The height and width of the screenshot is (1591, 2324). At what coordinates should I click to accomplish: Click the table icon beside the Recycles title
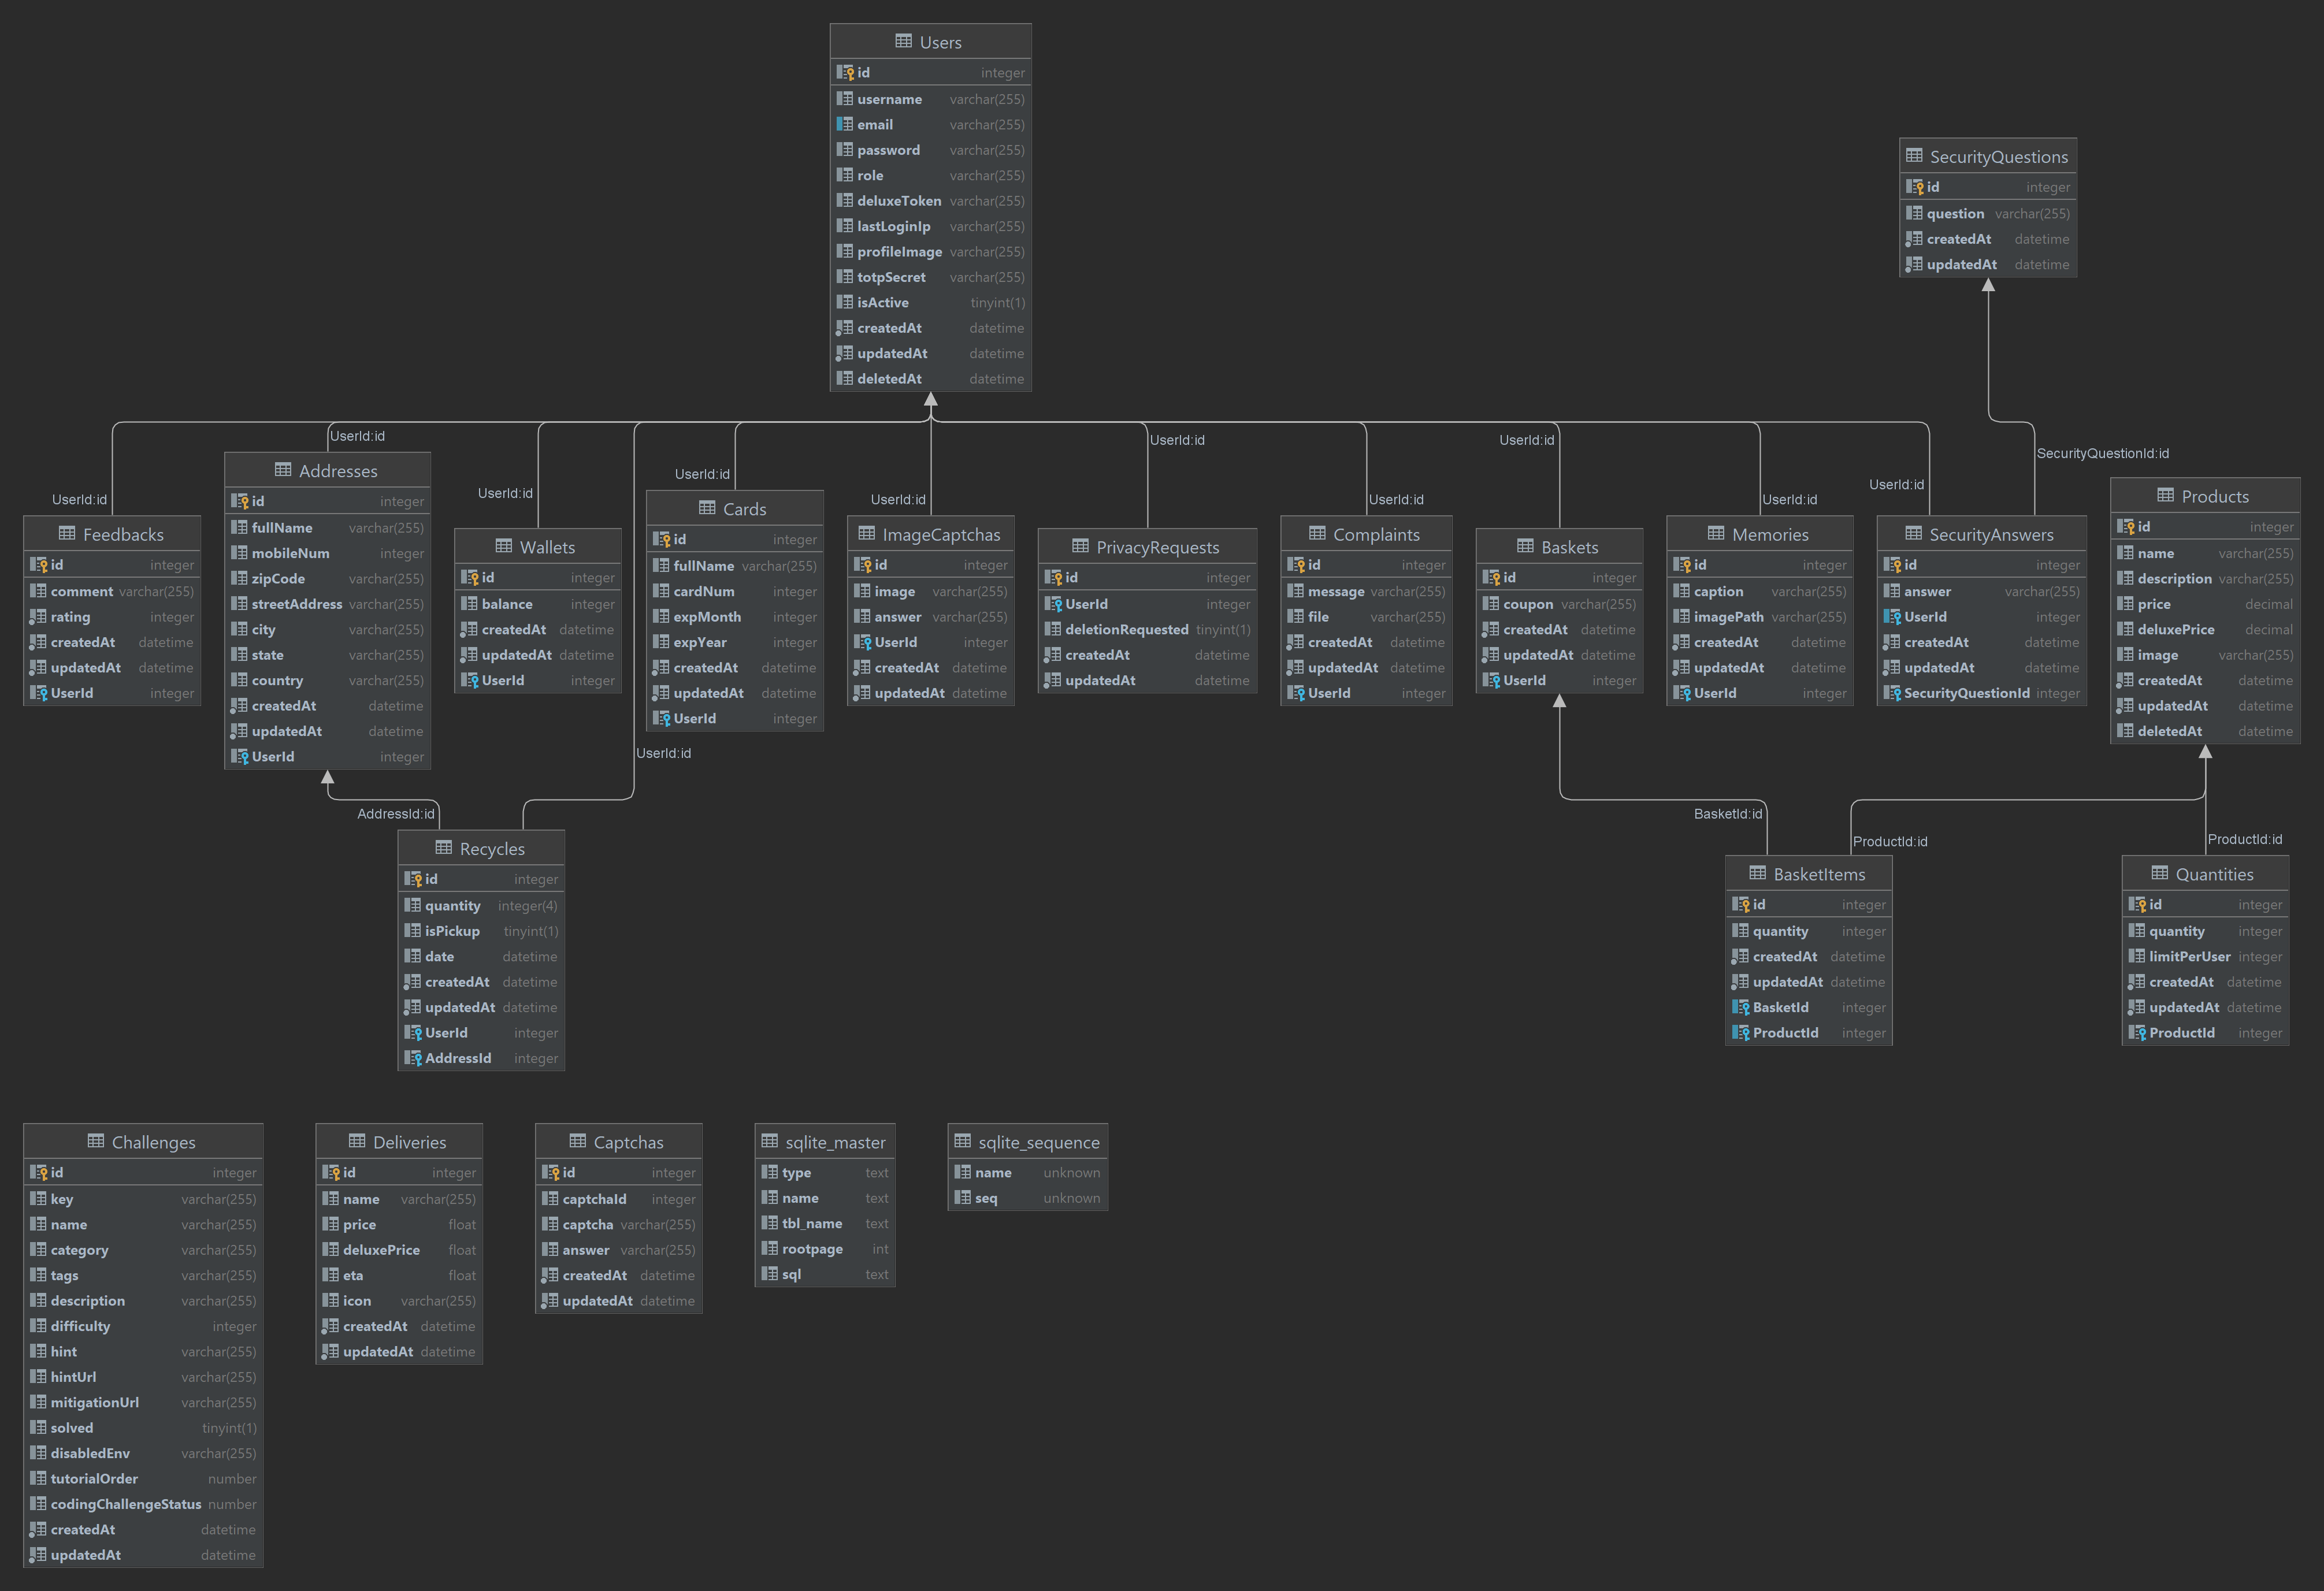point(444,847)
